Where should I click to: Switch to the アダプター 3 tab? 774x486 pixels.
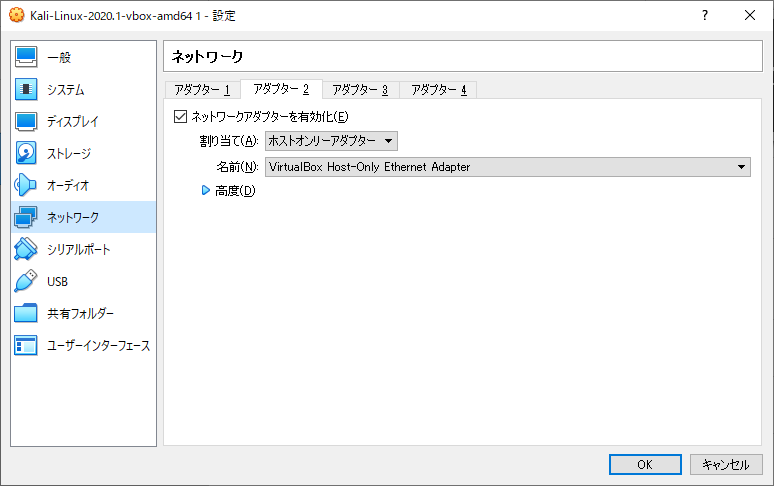point(360,90)
